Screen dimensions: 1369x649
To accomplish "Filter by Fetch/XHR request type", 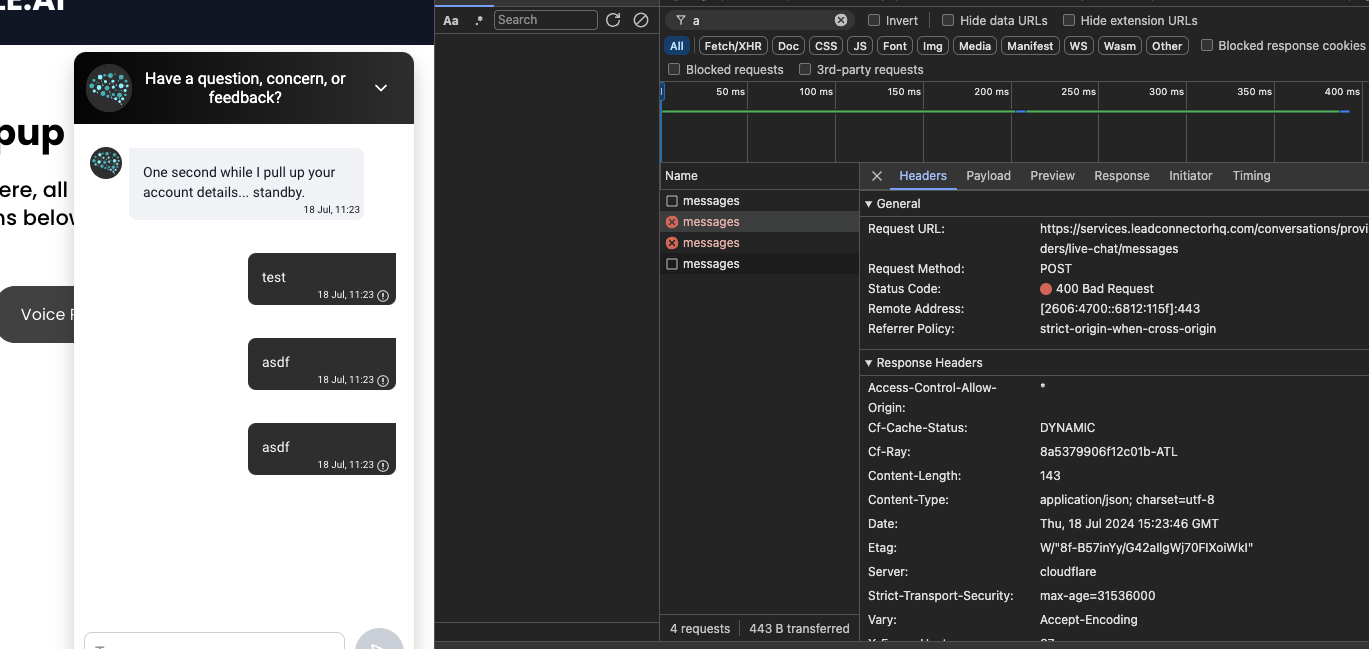I will [x=732, y=46].
